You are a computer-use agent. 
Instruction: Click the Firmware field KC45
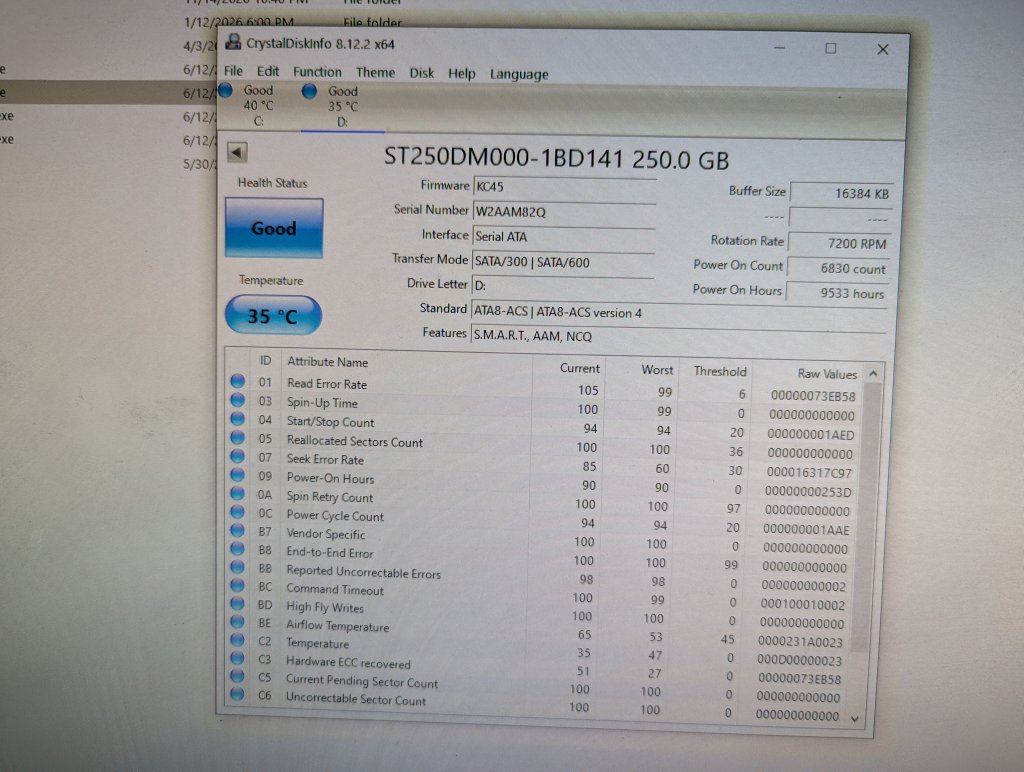point(564,187)
